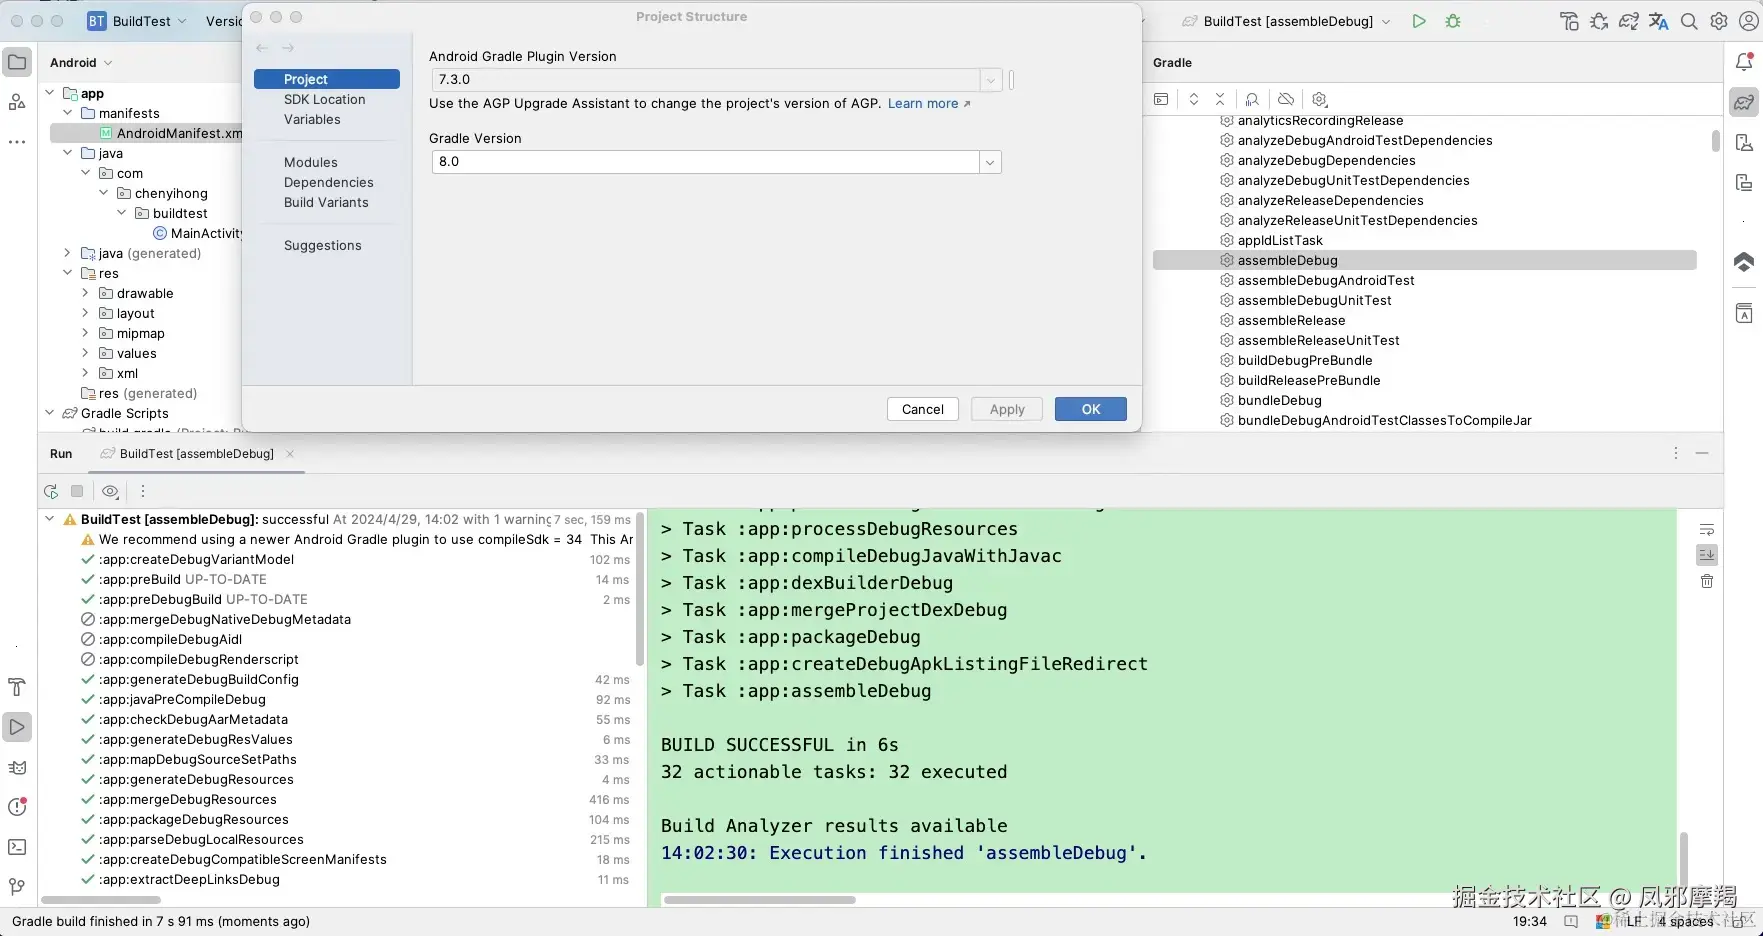Collapse the BuildTest assembleDebug build result node

click(50, 519)
